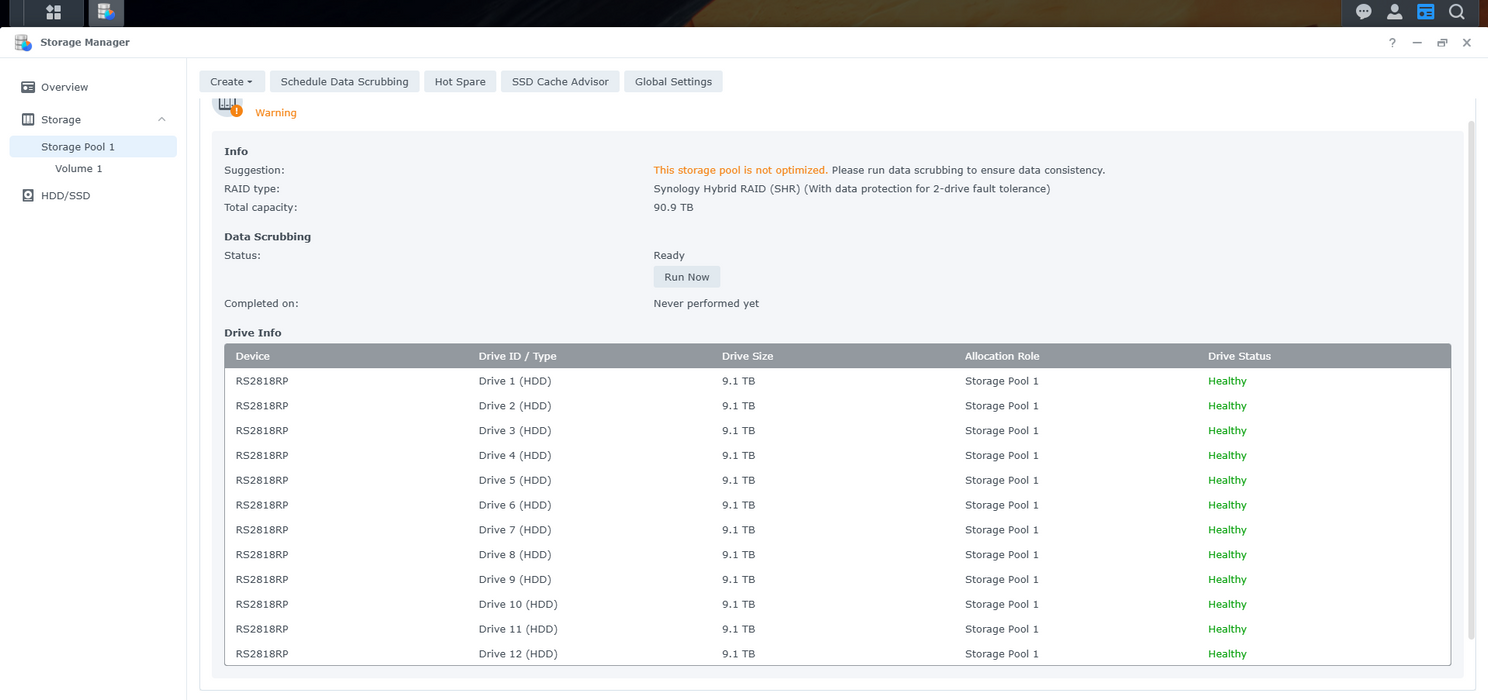
Task: Open Global Settings
Action: click(674, 82)
